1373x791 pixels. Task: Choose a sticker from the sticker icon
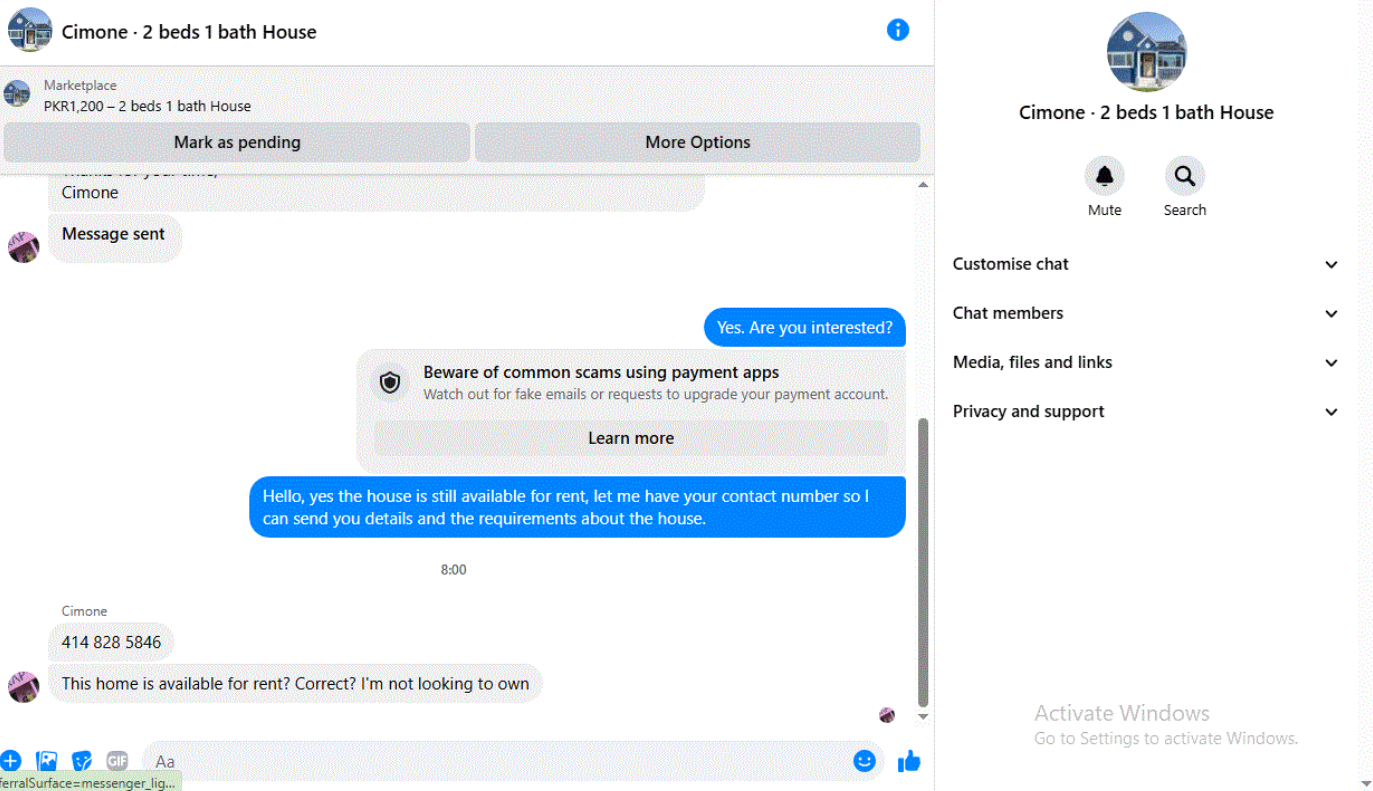point(82,761)
